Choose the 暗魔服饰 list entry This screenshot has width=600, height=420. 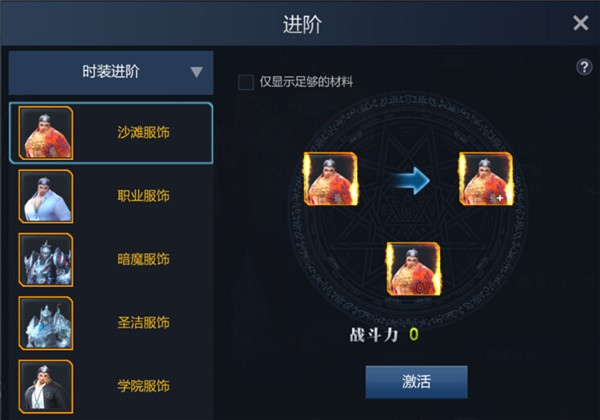[111, 260]
